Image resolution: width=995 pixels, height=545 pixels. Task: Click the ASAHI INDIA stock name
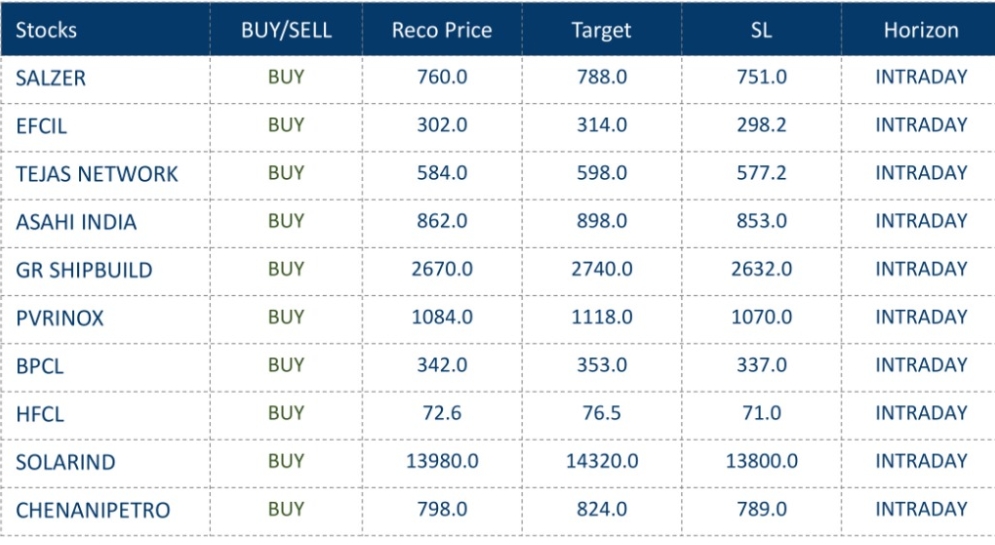(x=76, y=222)
